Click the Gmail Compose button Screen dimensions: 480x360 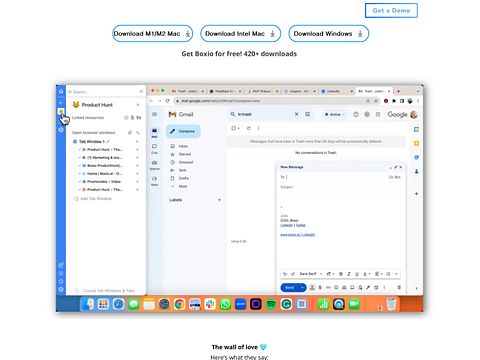(183, 131)
